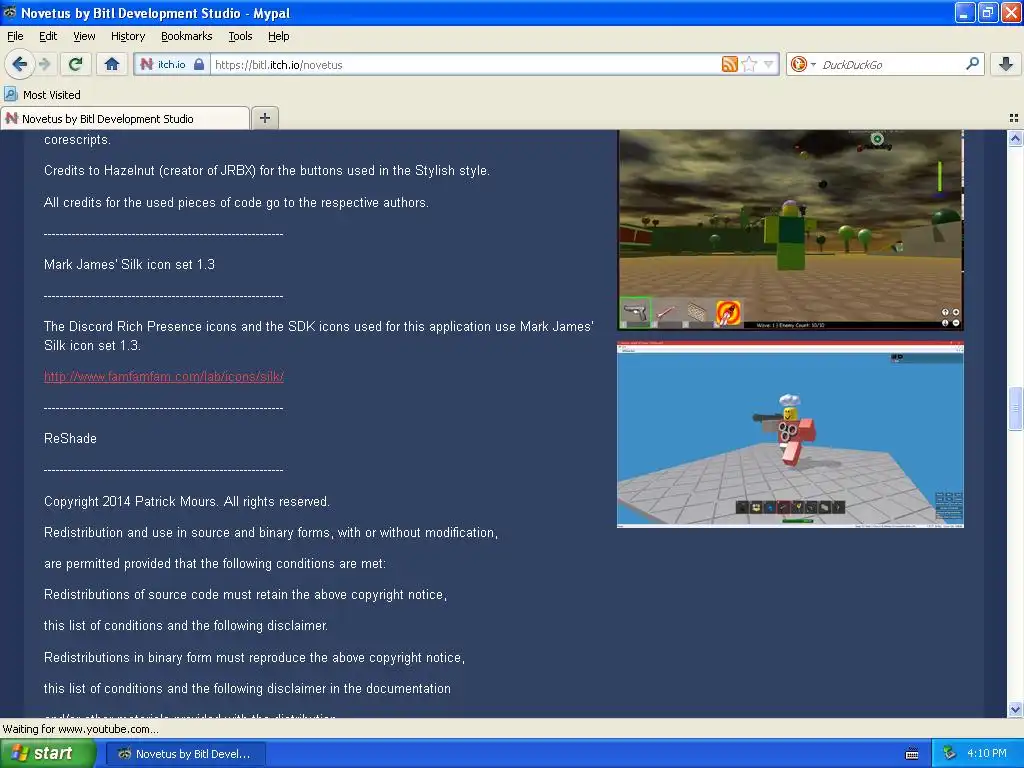1024x768 pixels.
Task: Open the Tools menu
Action: click(240, 36)
